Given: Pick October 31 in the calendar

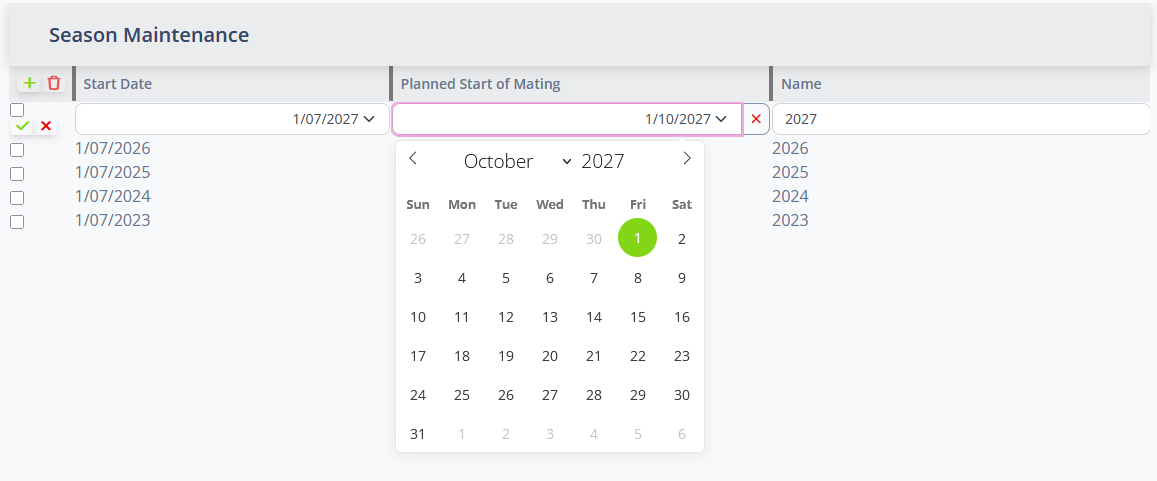Looking at the screenshot, I should click(418, 434).
